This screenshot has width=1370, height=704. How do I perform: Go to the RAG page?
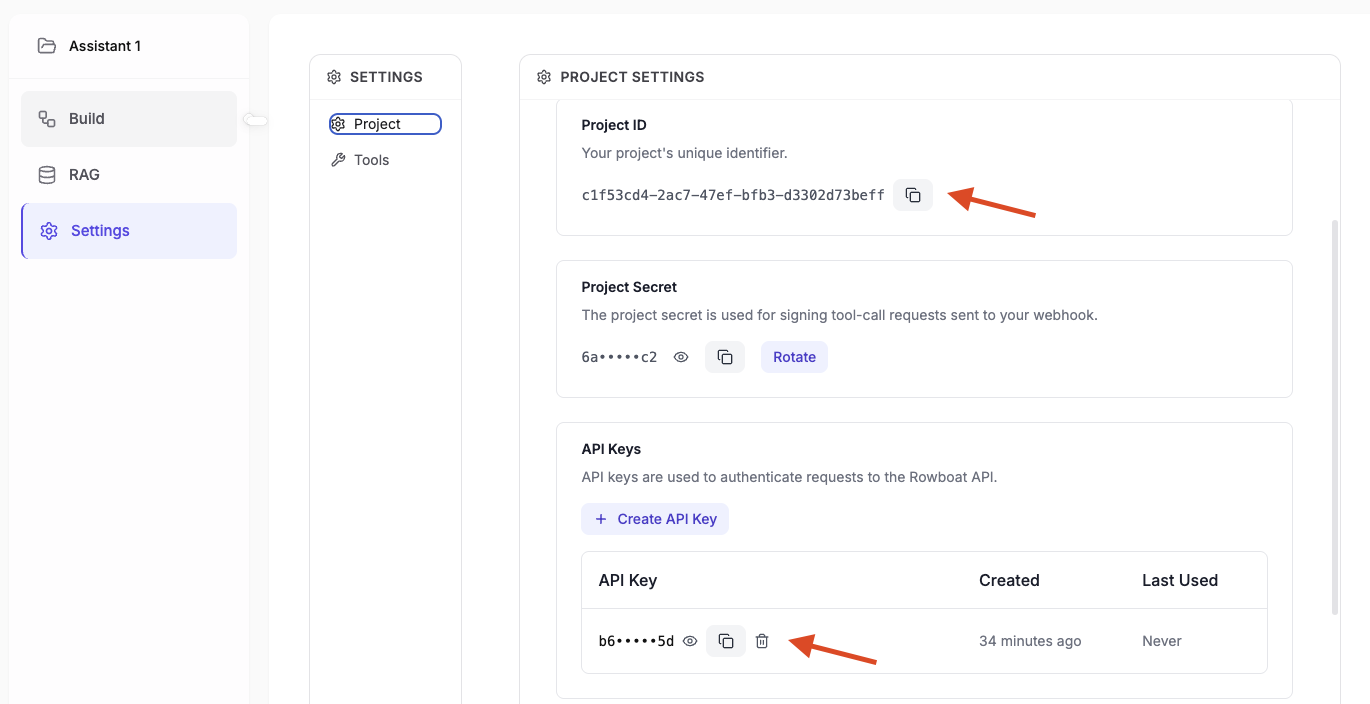click(85, 175)
